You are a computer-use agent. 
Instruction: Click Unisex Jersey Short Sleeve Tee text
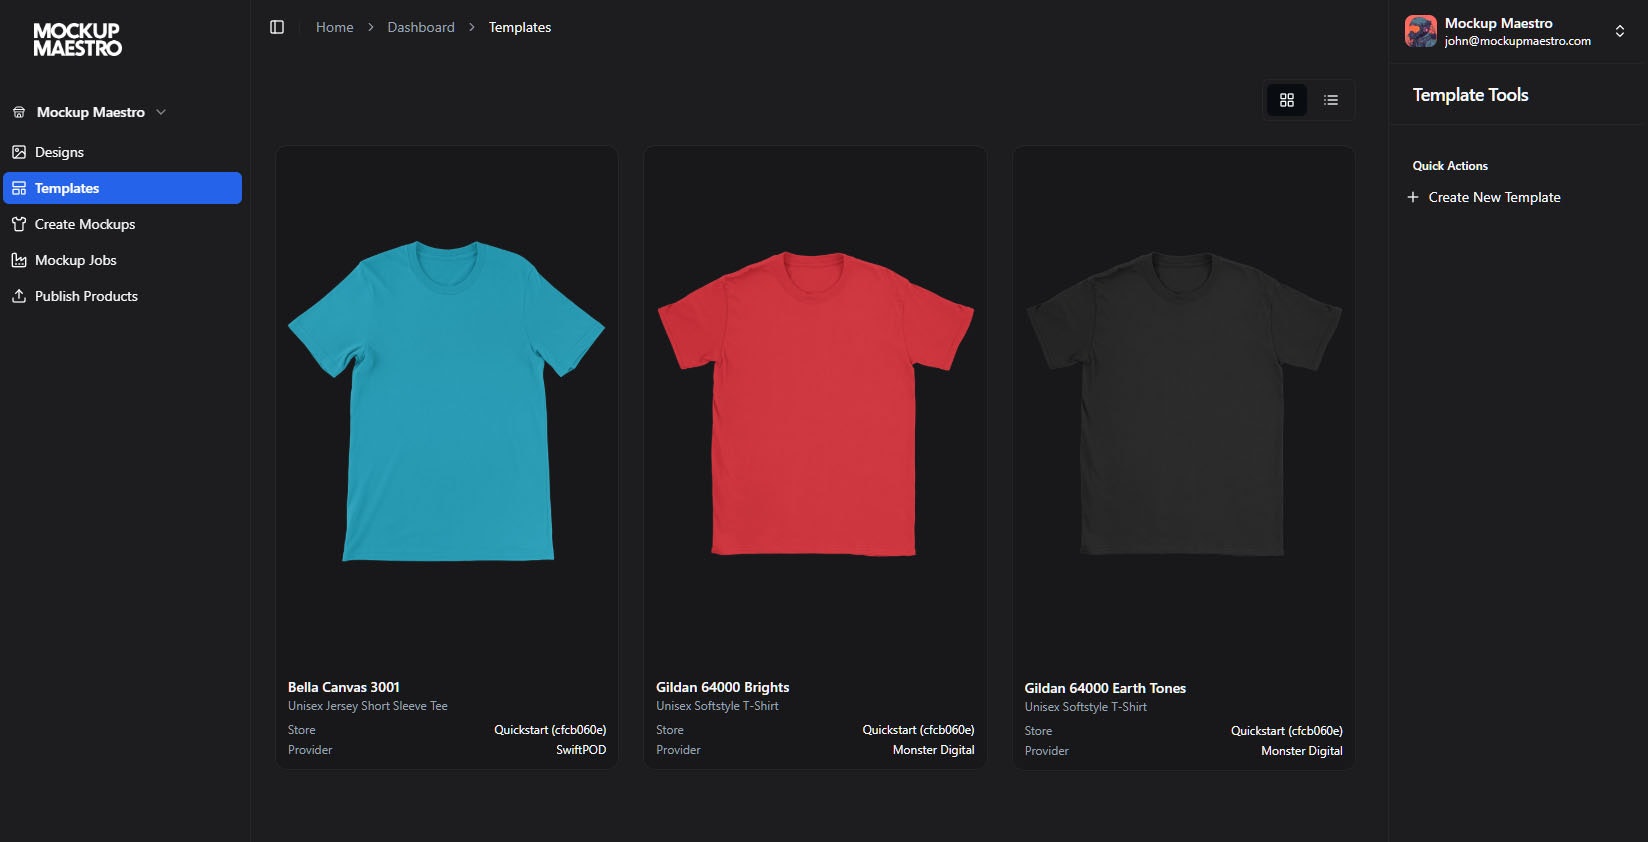pos(368,706)
